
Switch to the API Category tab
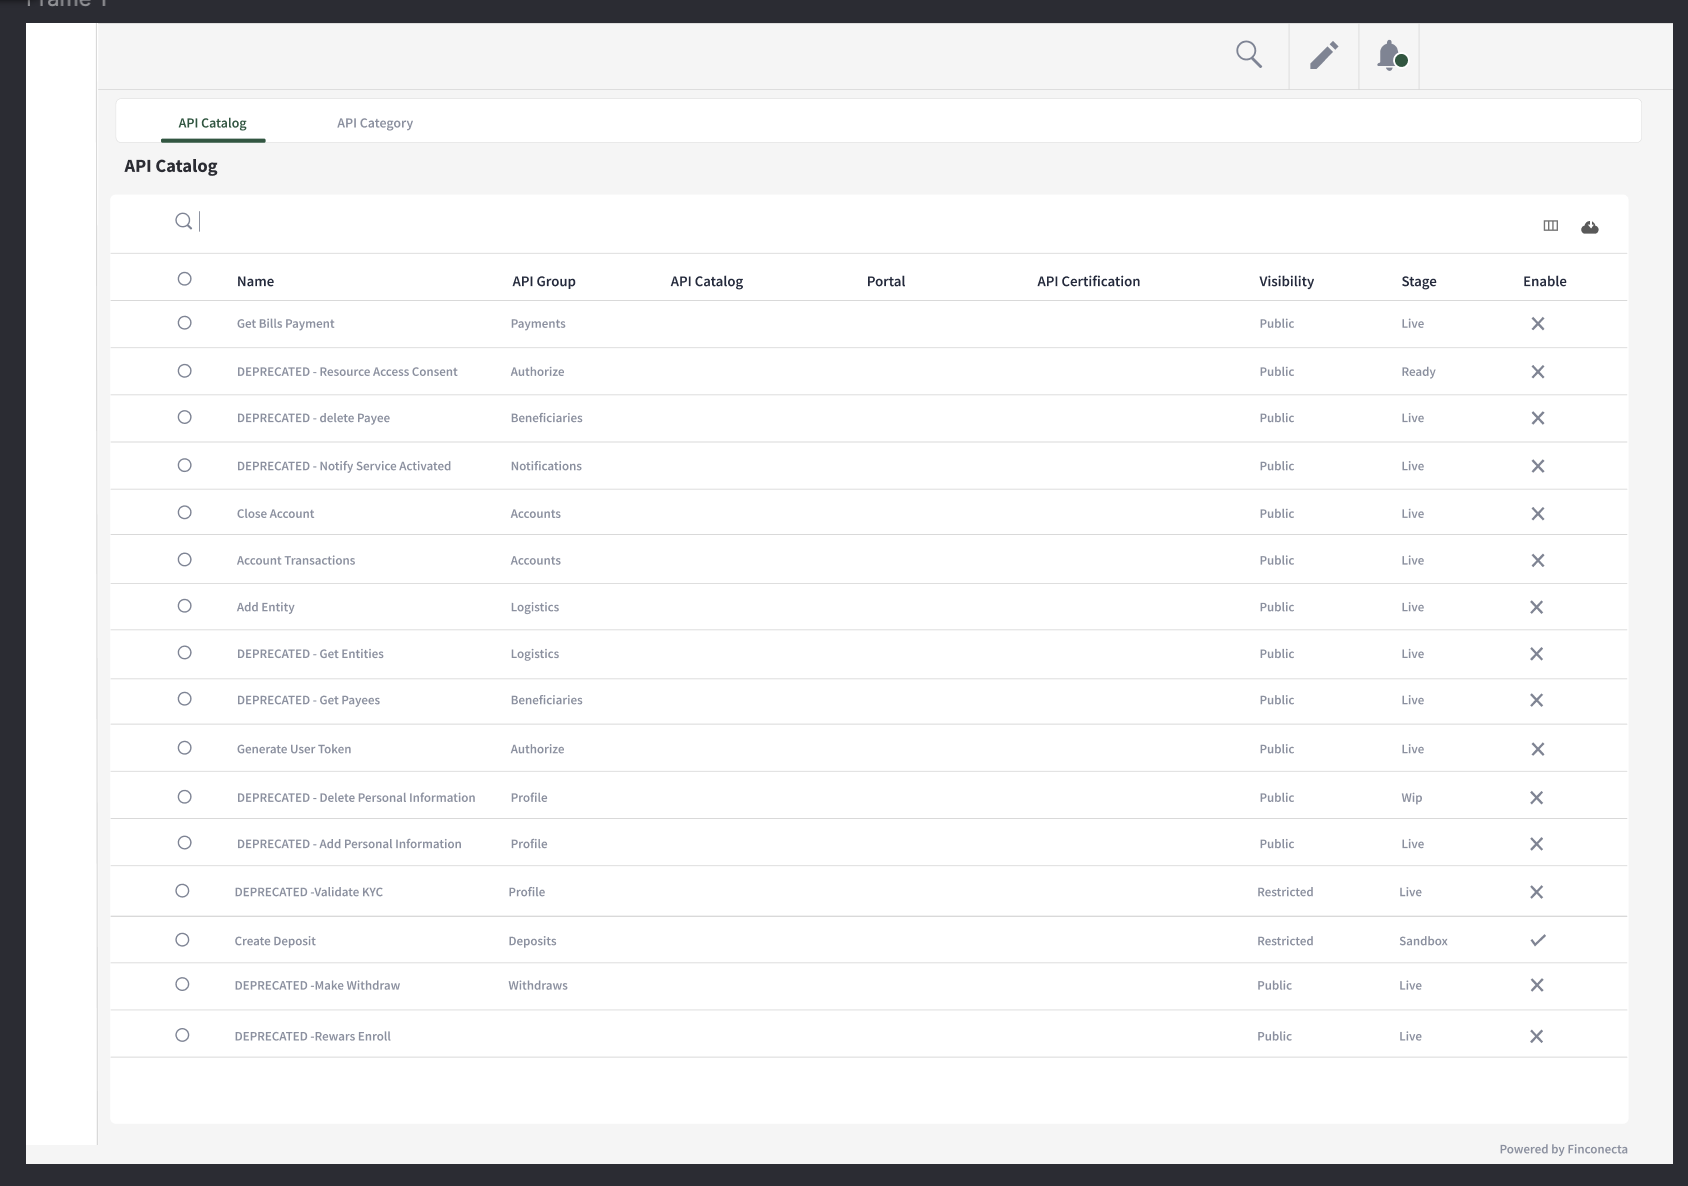point(375,123)
